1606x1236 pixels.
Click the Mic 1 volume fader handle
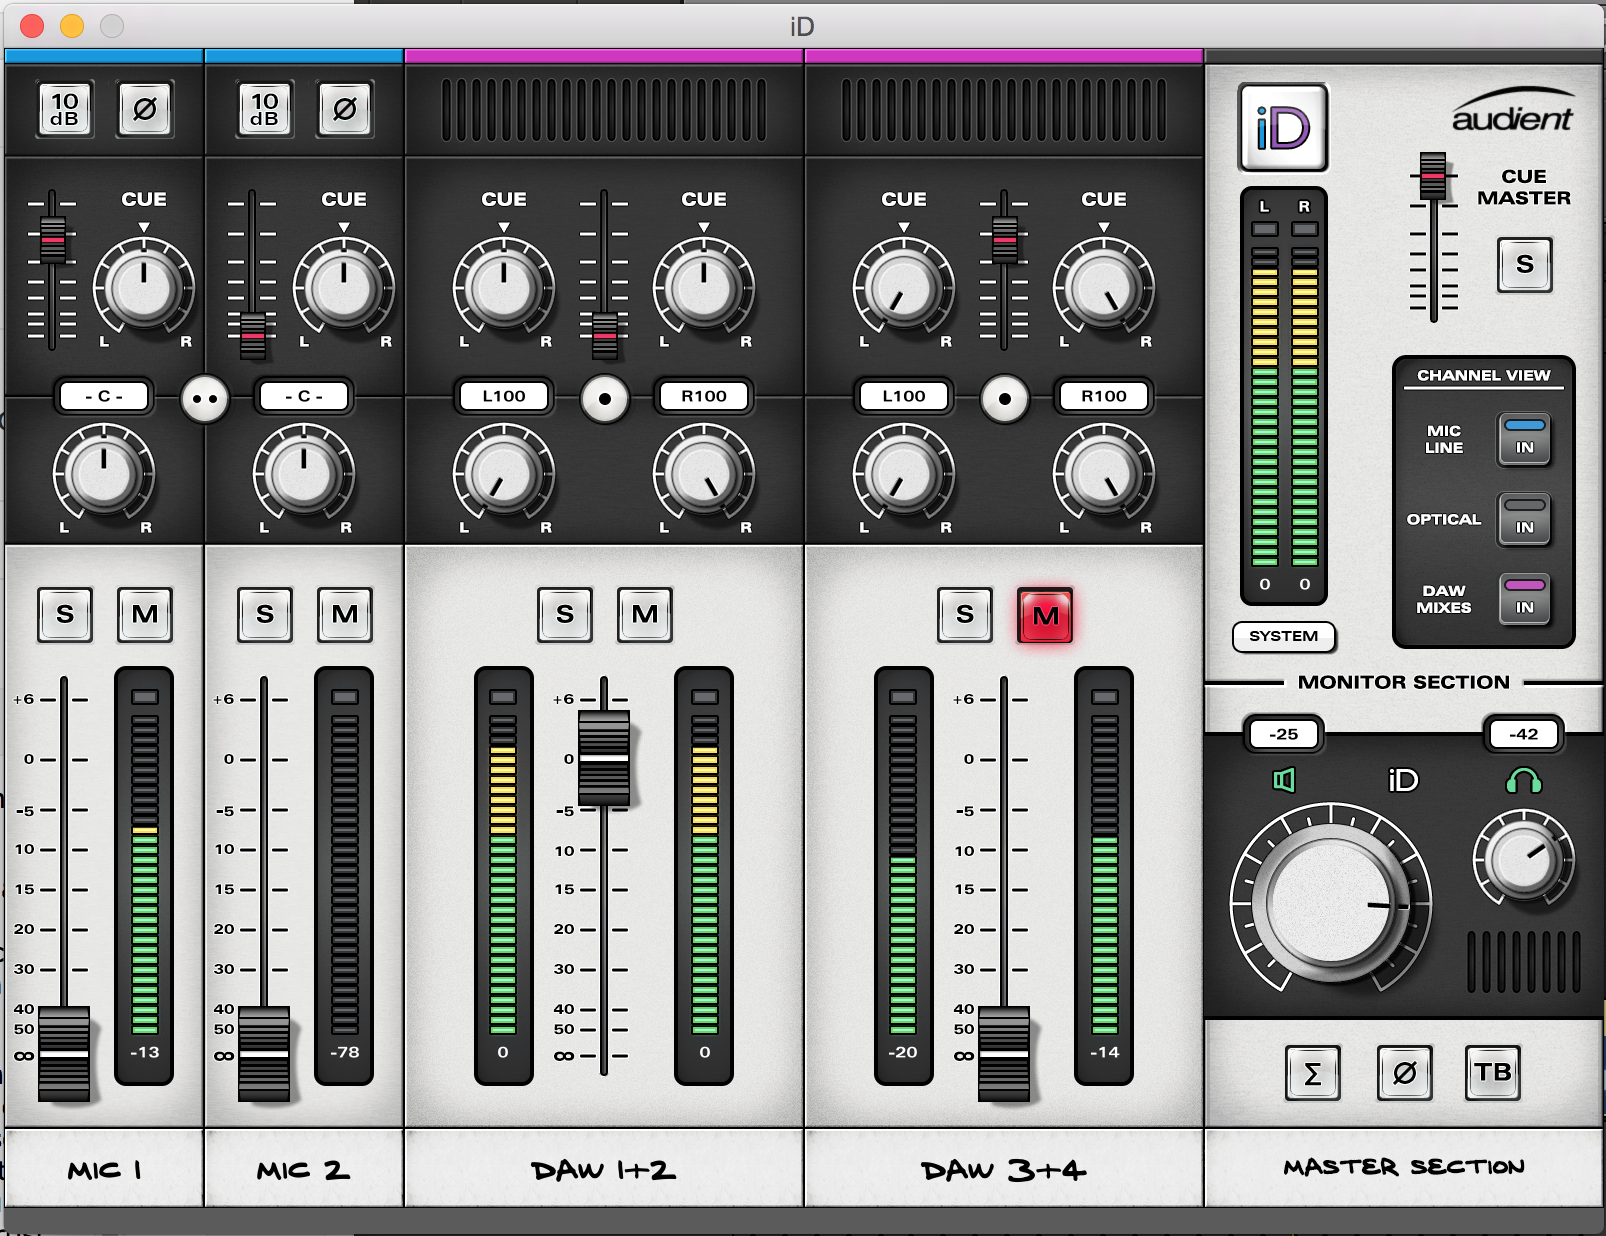tap(64, 1054)
